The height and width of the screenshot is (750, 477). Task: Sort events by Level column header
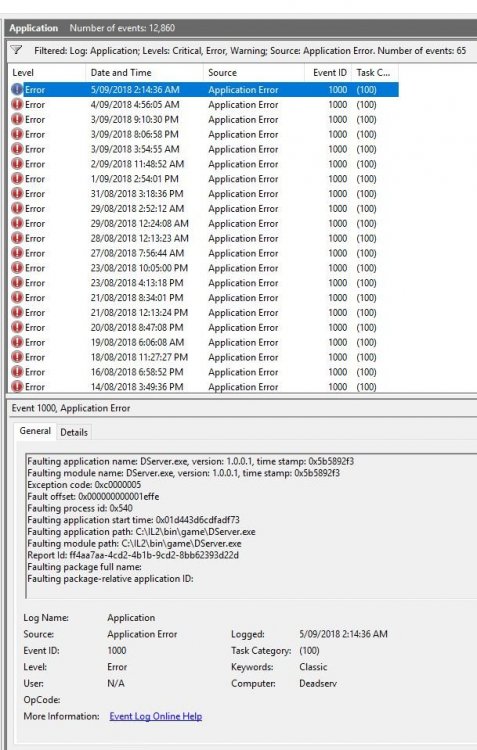point(47,73)
